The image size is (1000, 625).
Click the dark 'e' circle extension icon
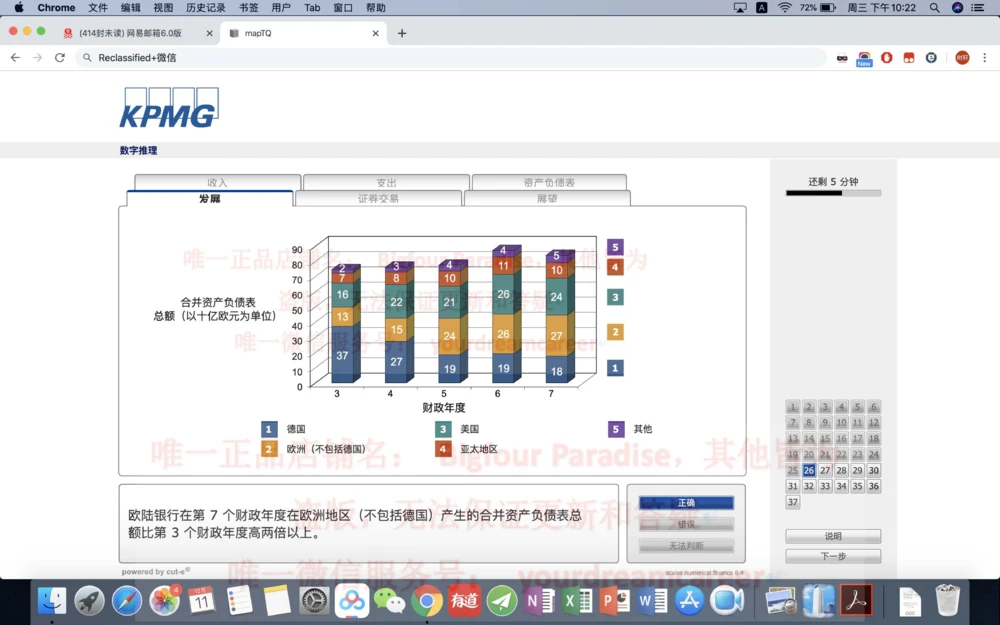931,57
